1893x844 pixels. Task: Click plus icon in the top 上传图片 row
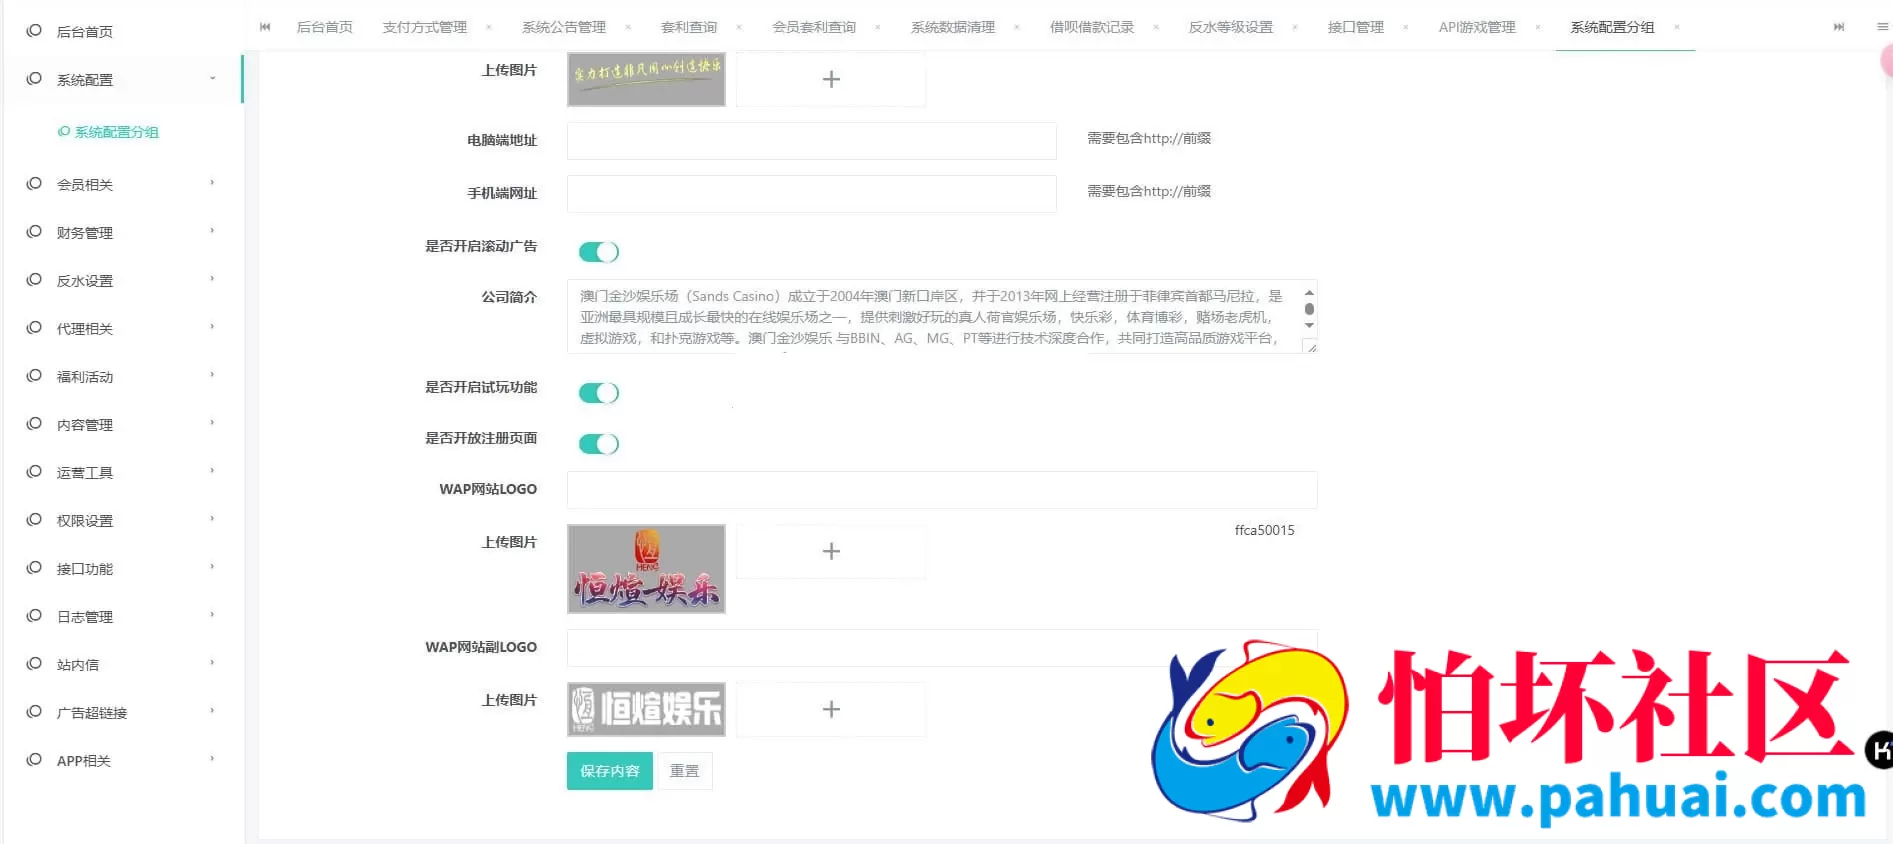pos(831,79)
